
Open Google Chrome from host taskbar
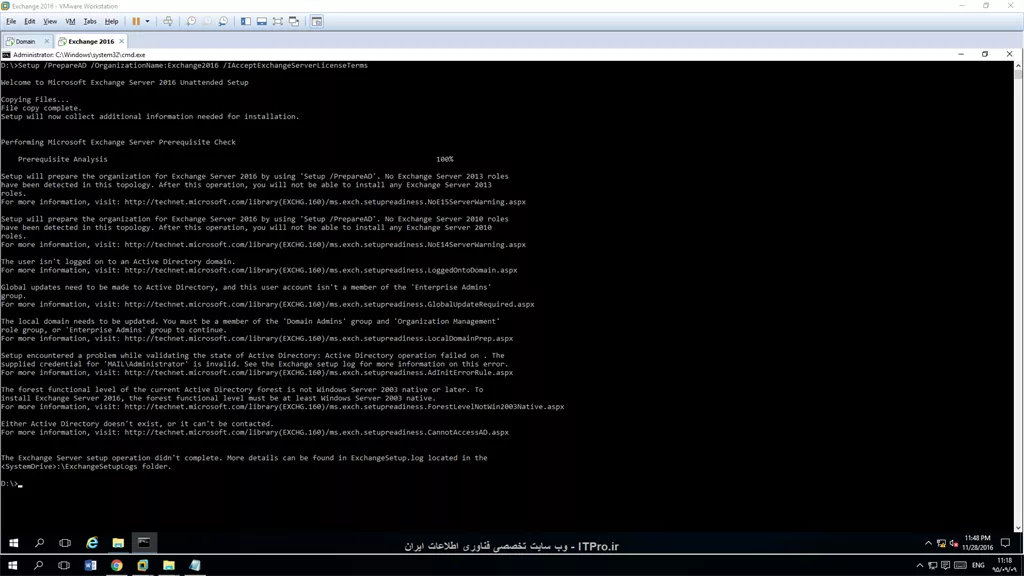[116, 566]
